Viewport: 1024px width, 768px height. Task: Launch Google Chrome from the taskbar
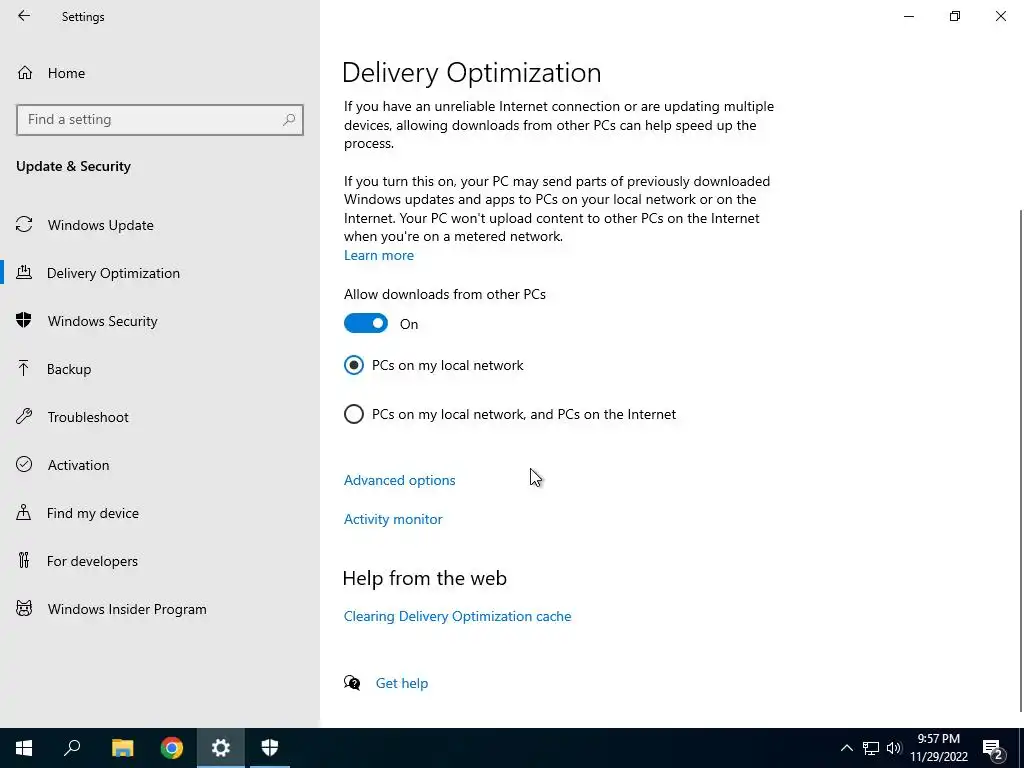click(172, 748)
